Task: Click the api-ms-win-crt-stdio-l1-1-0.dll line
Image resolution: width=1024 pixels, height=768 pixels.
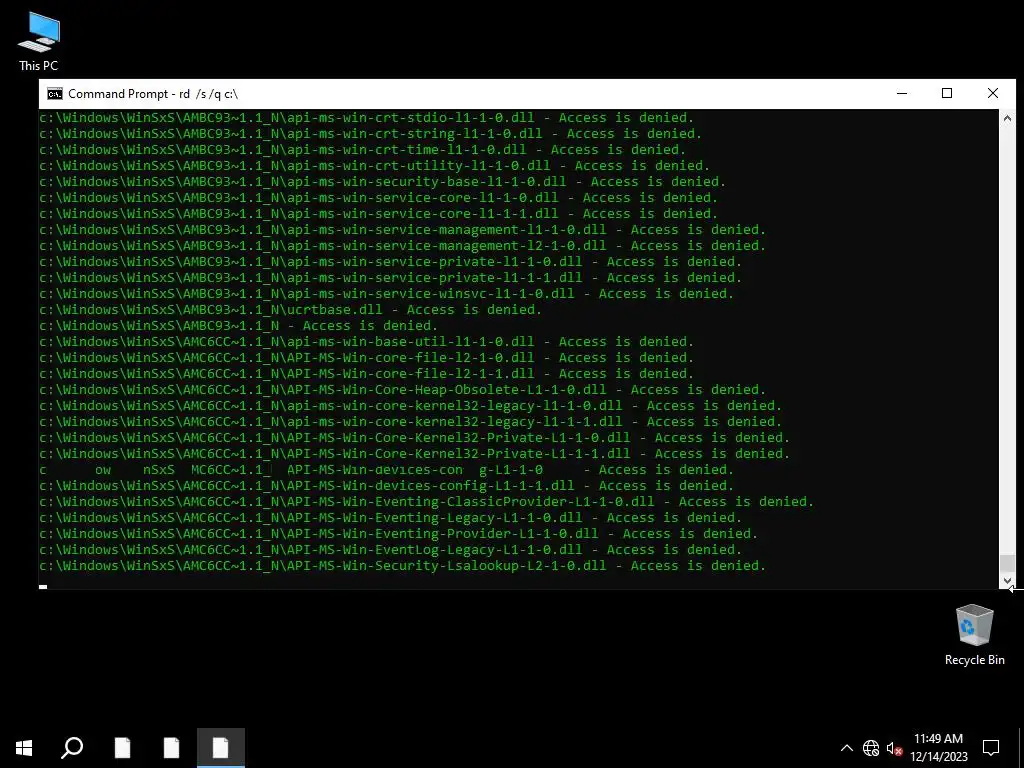Action: [366, 118]
